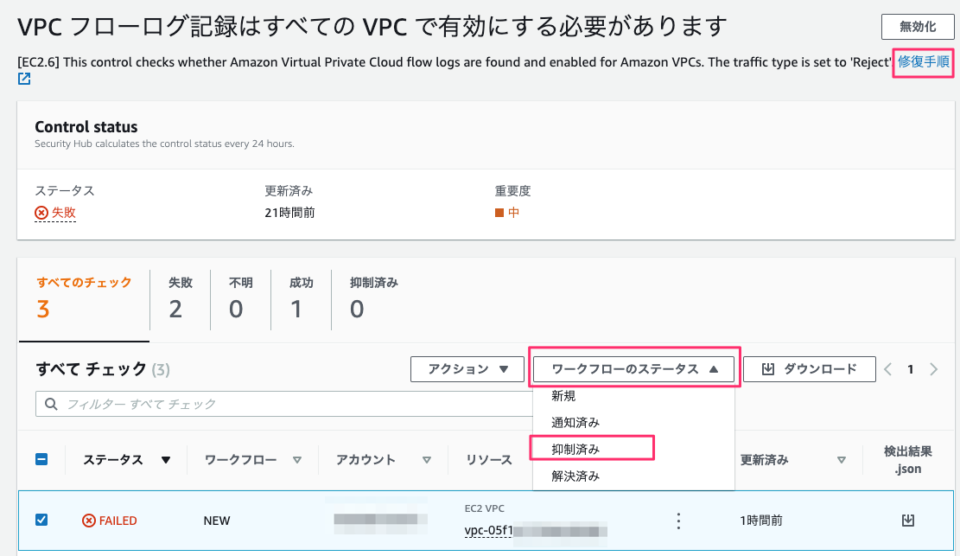Open the アクション dropdown
This screenshot has height=556, width=960.
pyautogui.click(x=467, y=369)
